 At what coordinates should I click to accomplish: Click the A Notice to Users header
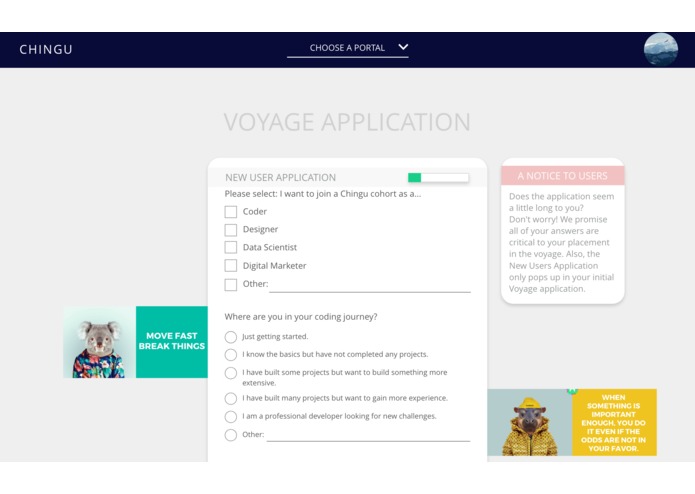(562, 176)
